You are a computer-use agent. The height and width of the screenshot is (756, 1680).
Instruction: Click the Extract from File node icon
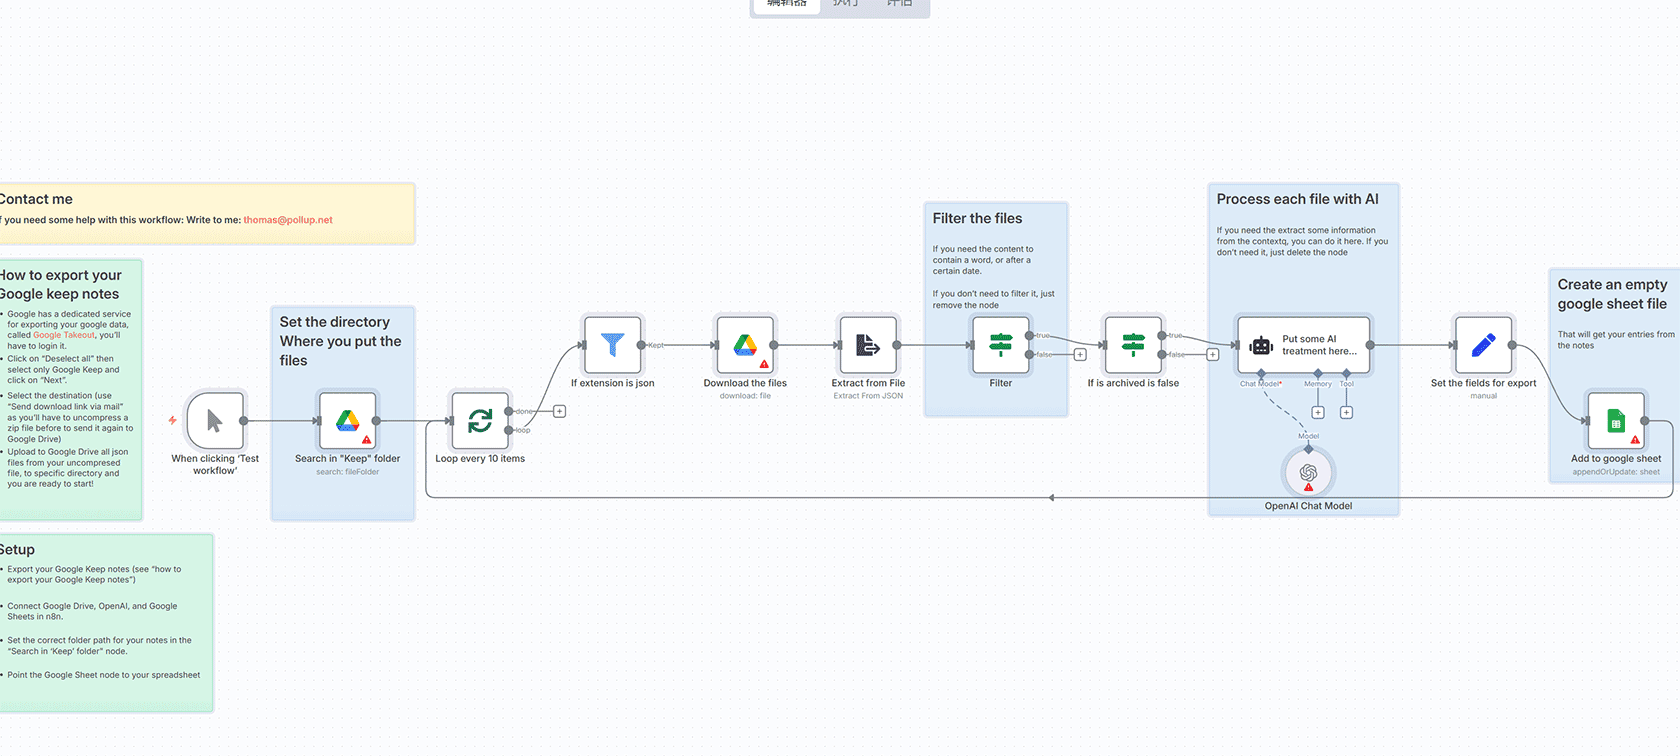(x=868, y=345)
